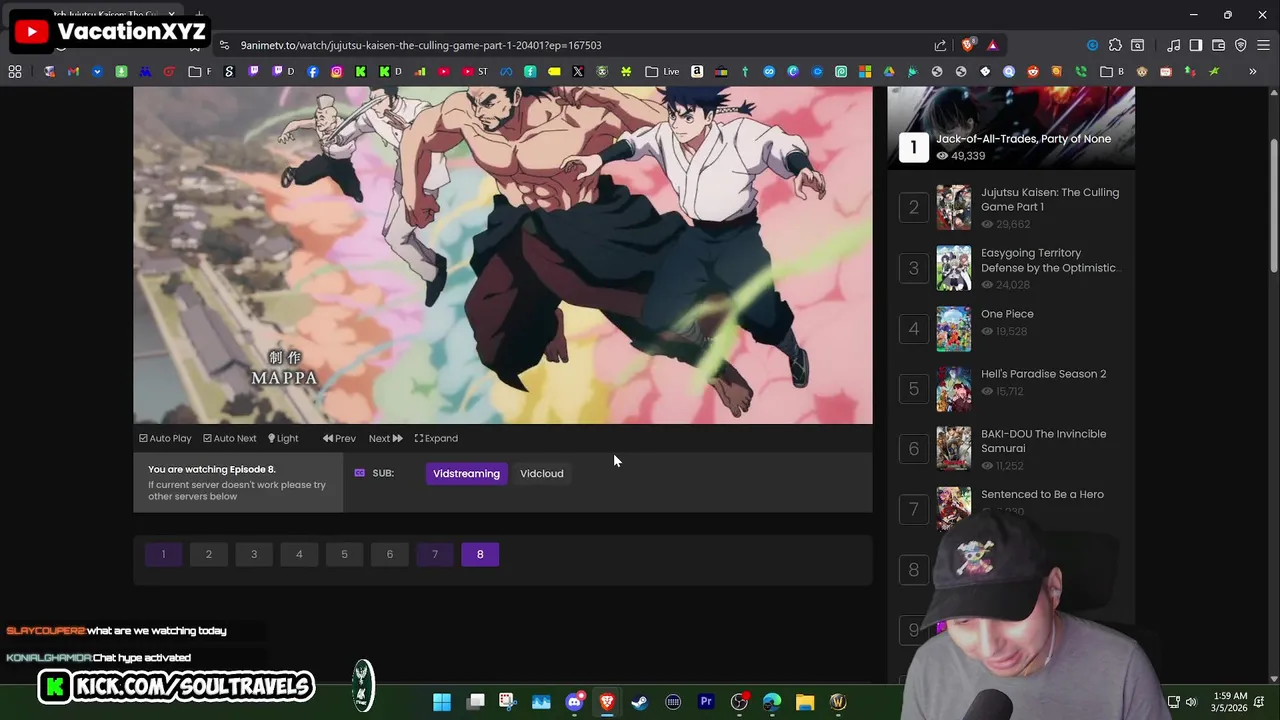This screenshot has width=1280, height=720.
Task: Click the BAKI-DOU poster thumbnail
Action: [x=953, y=449]
